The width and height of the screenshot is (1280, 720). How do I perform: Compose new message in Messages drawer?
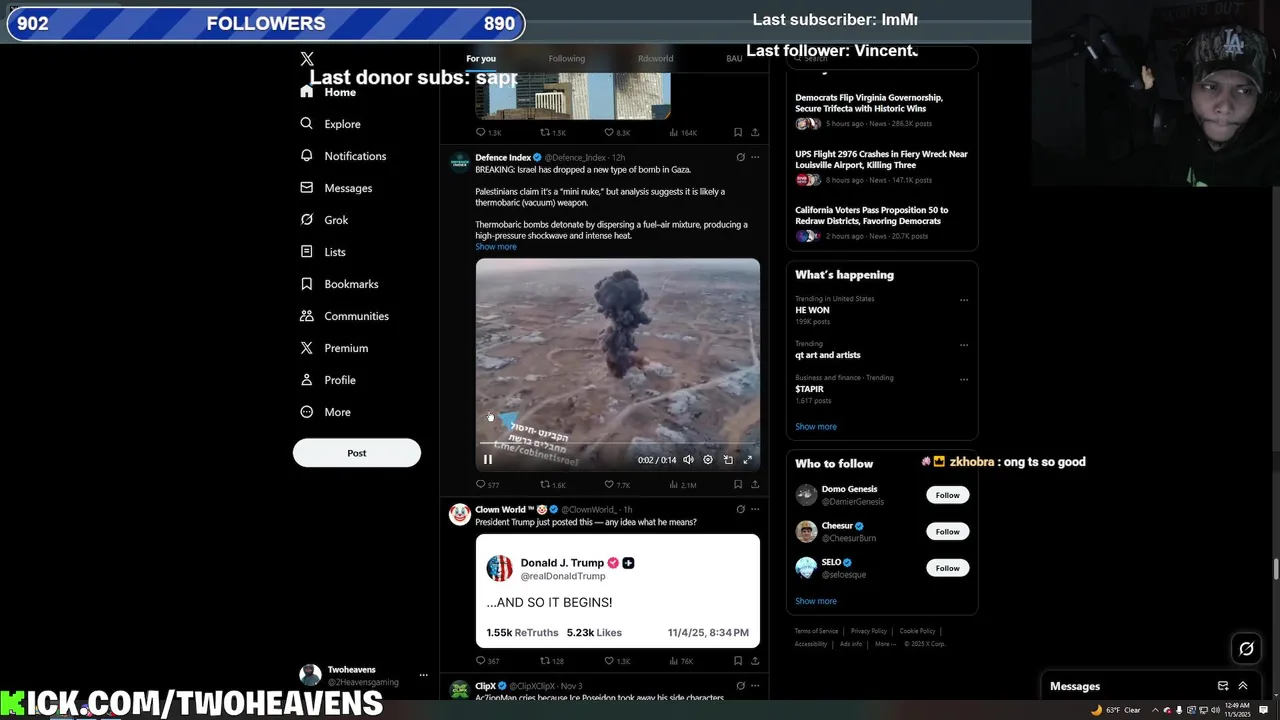click(1223, 686)
